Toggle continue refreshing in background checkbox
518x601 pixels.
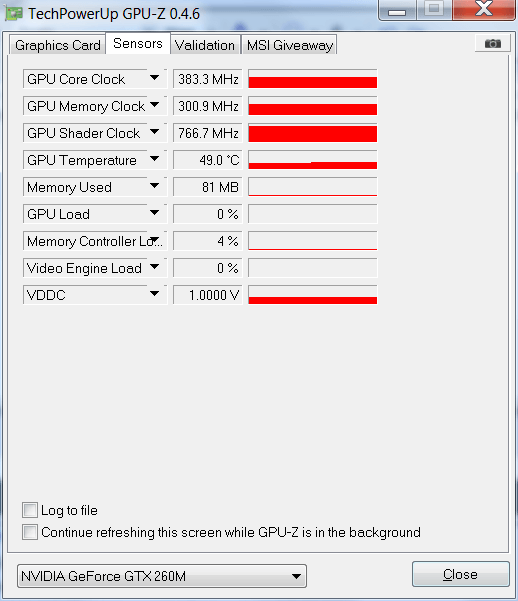pos(30,532)
